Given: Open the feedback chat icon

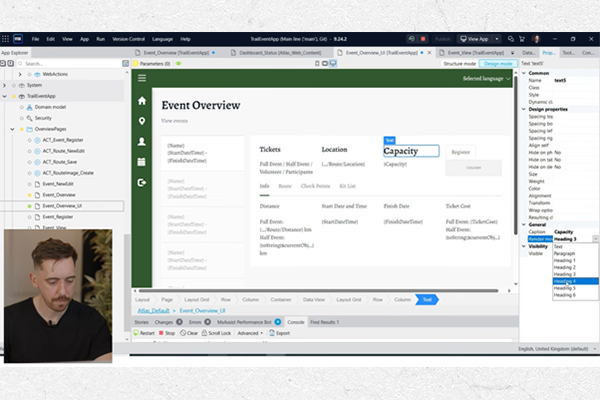Looking at the screenshot, I should [x=510, y=39].
